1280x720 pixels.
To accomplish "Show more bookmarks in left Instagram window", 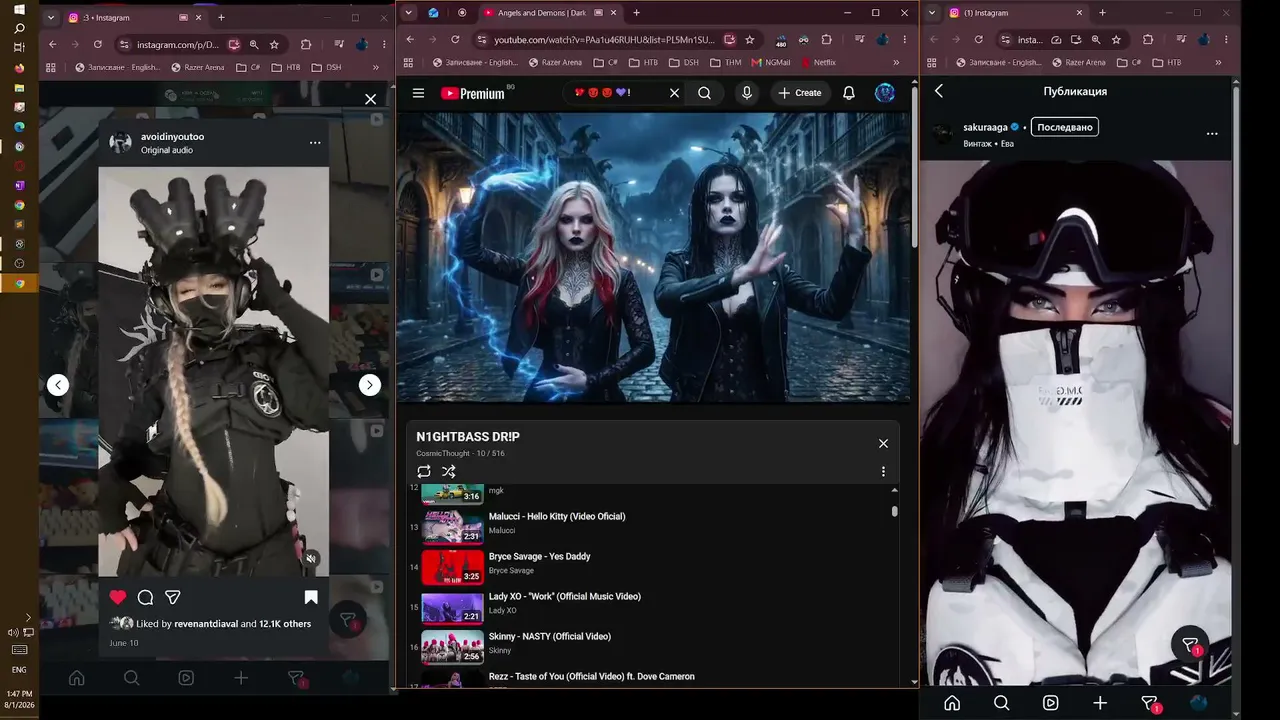I will pos(376,68).
